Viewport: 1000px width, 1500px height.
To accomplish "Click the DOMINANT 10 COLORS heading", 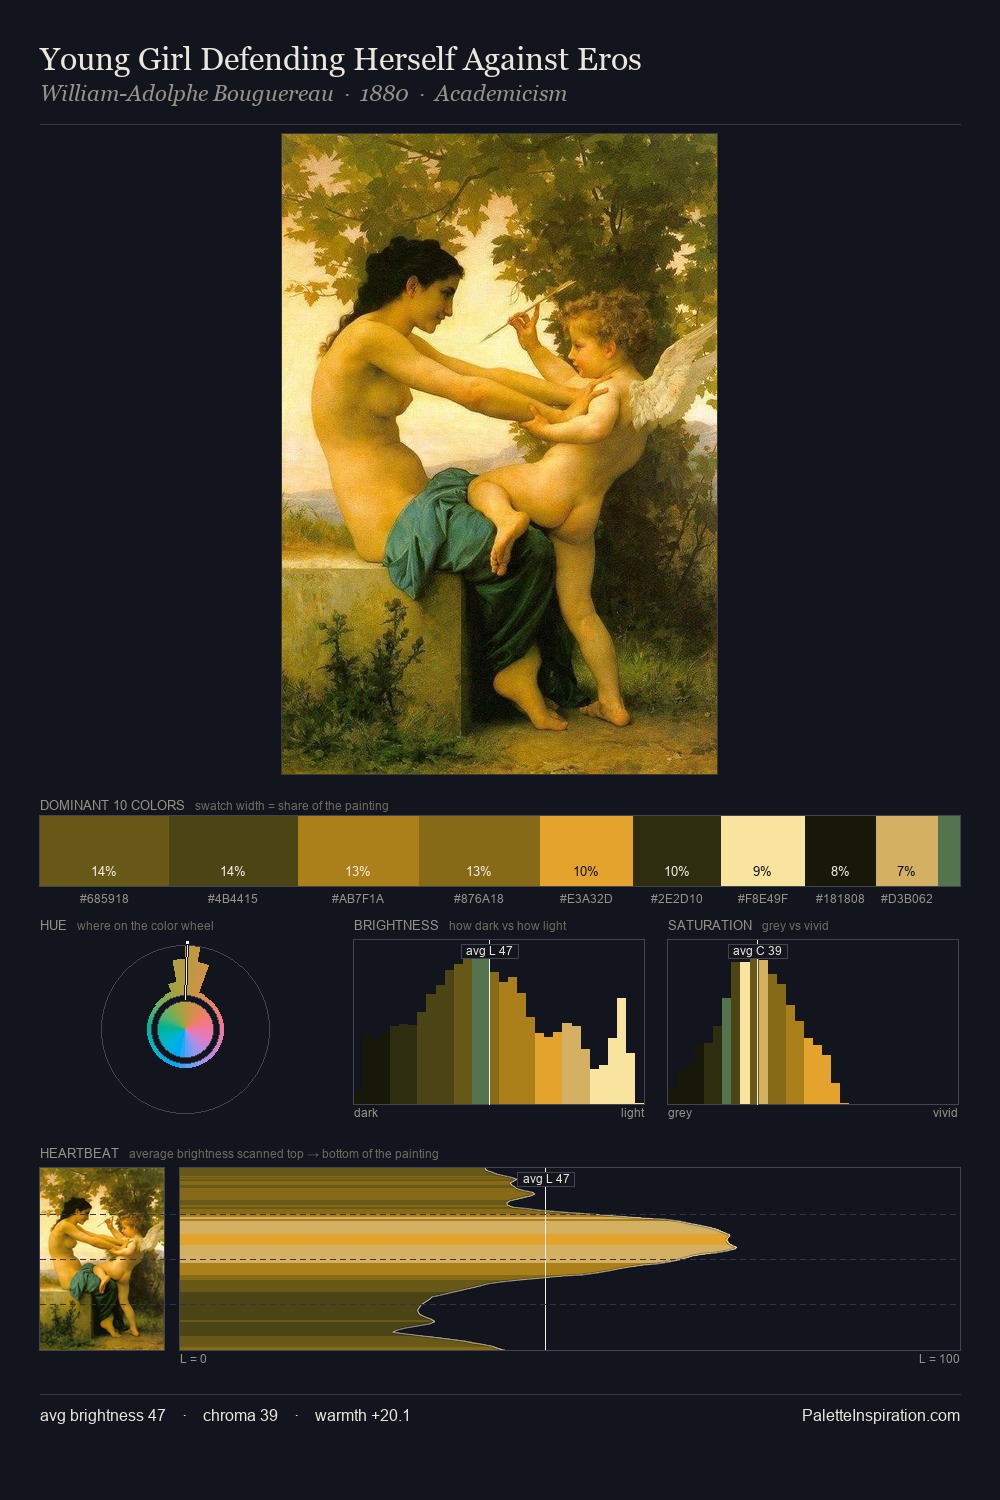I will coord(112,805).
